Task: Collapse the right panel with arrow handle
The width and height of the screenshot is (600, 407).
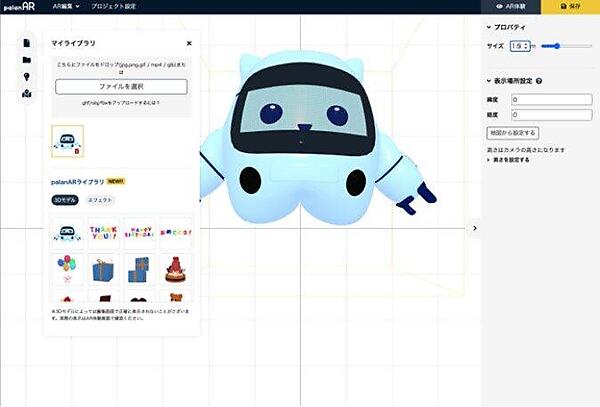Action: tap(474, 228)
